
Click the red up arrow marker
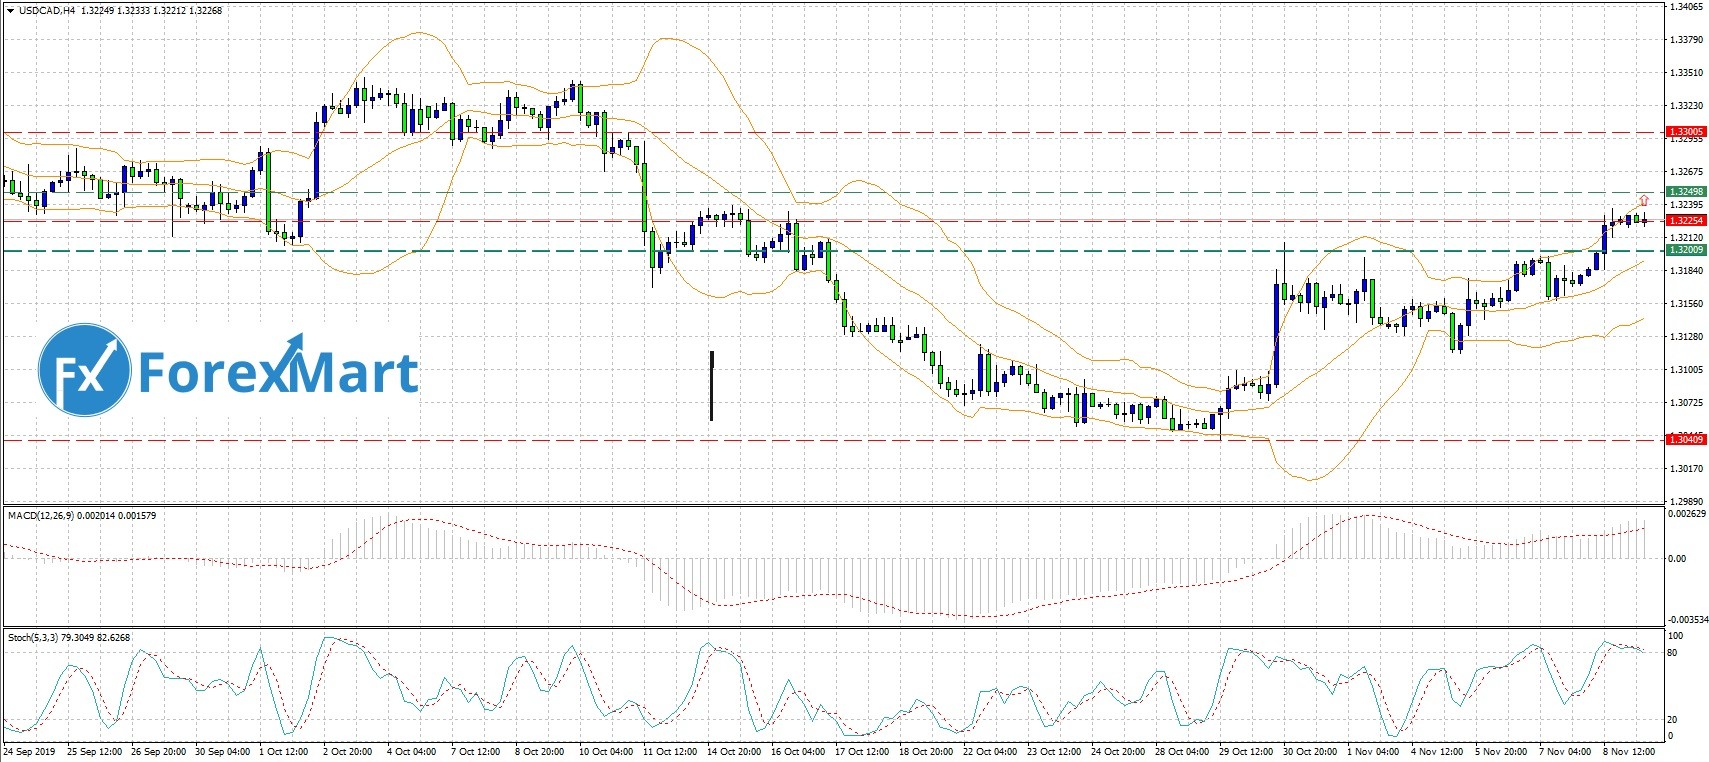[x=1644, y=201]
